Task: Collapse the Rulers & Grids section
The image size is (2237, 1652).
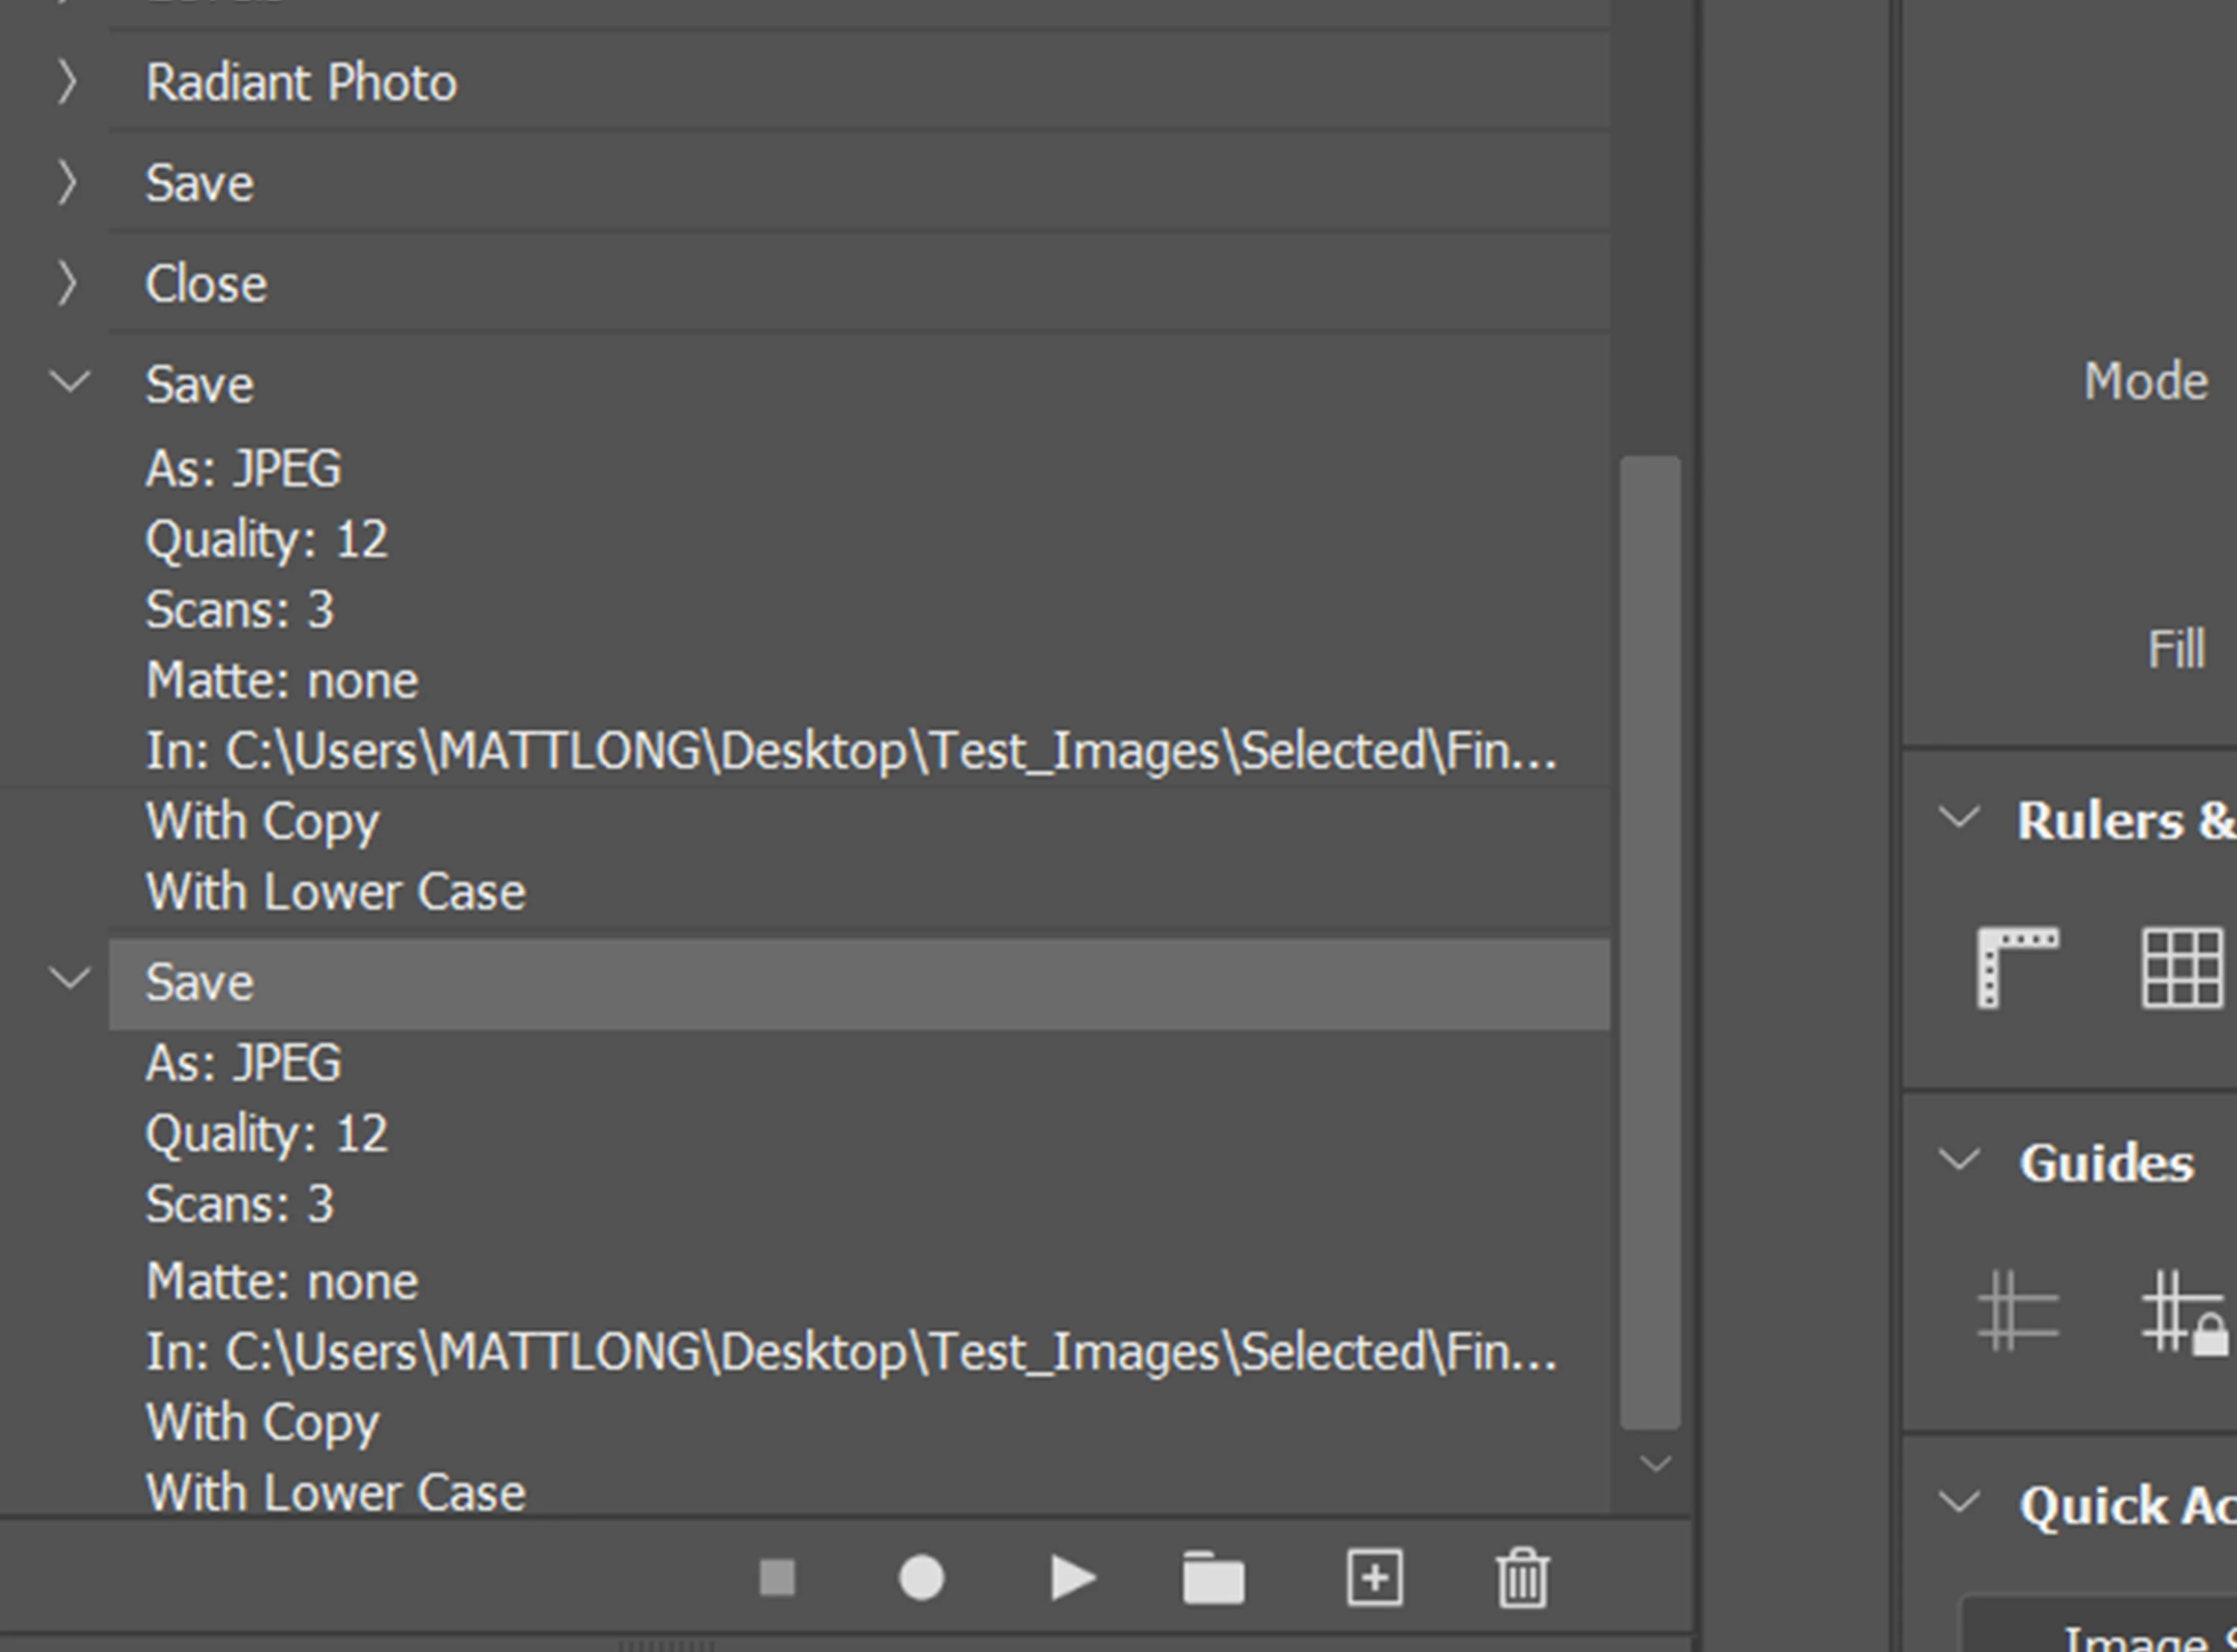Action: click(x=1958, y=818)
